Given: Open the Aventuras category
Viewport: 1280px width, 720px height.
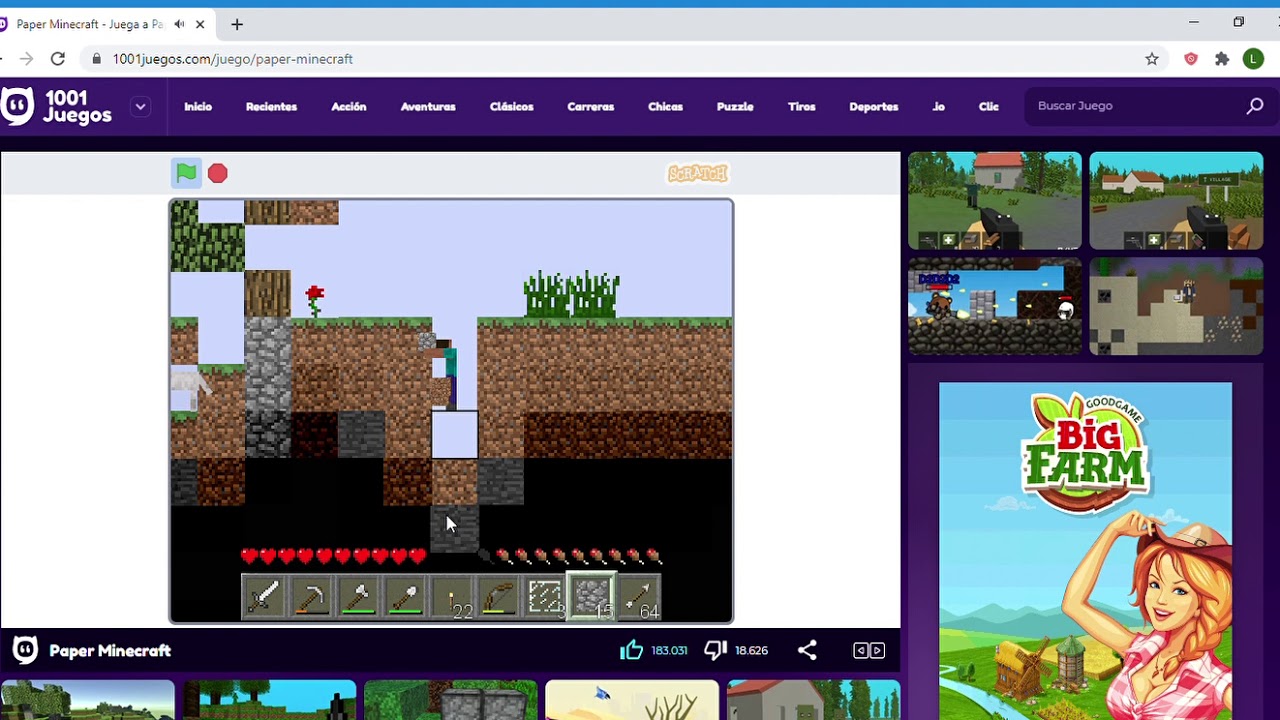Looking at the screenshot, I should [x=428, y=106].
